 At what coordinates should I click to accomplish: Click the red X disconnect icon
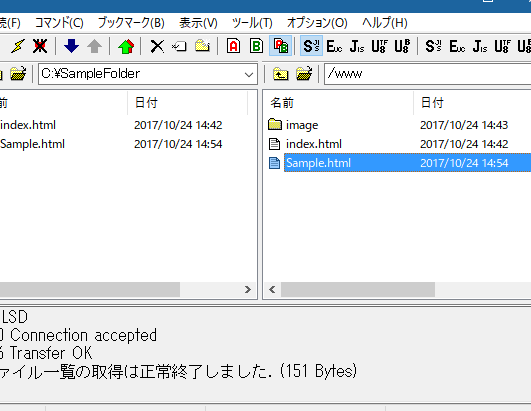click(x=40, y=46)
